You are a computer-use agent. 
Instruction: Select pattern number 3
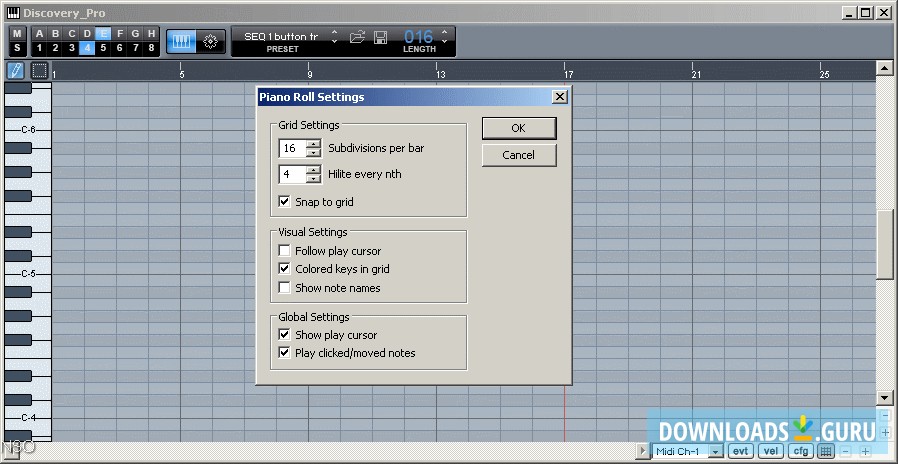[71, 48]
